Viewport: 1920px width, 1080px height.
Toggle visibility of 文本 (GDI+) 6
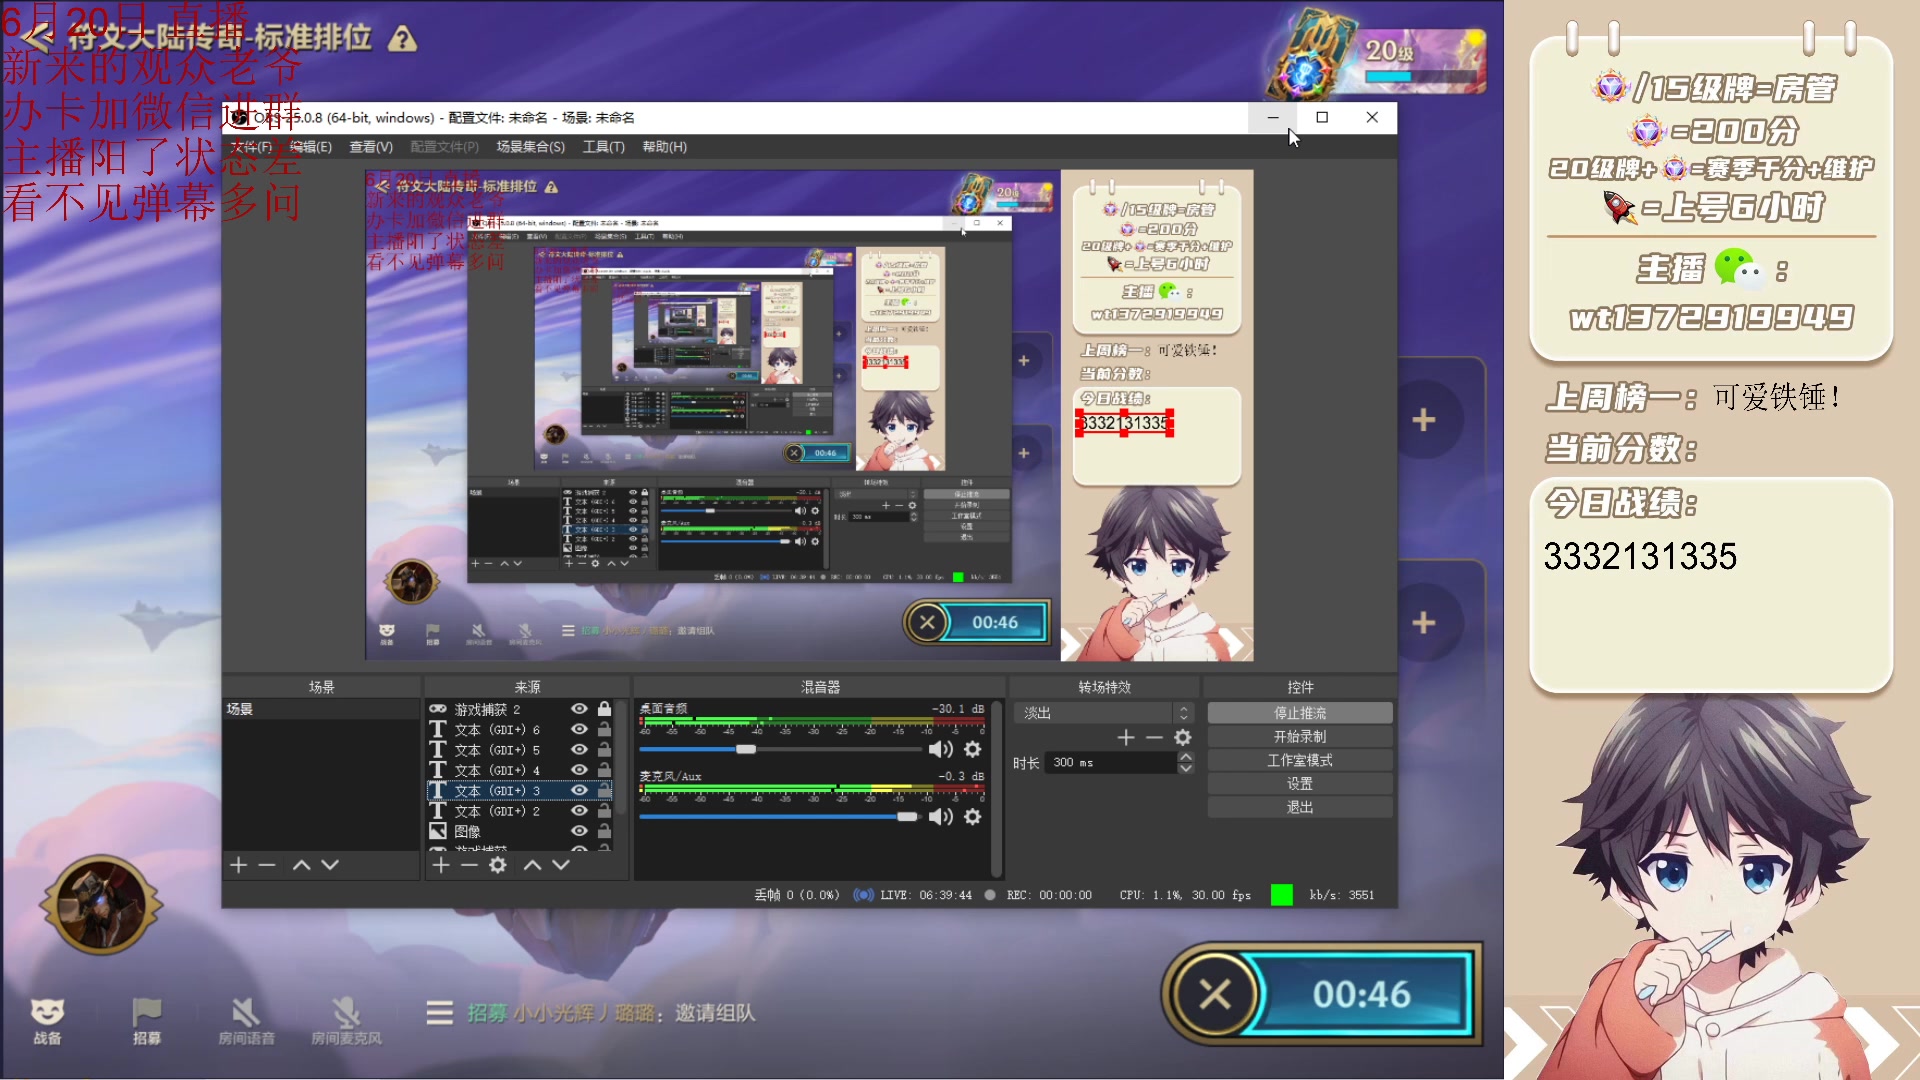pyautogui.click(x=579, y=729)
